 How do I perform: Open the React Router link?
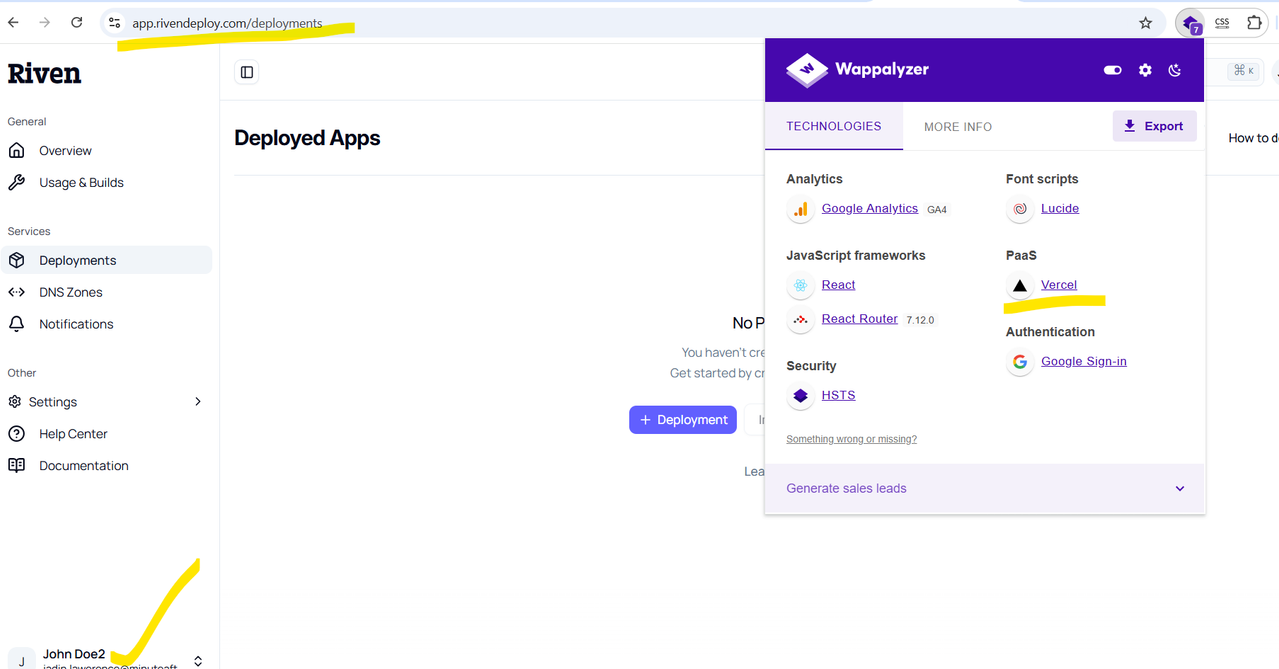(x=860, y=319)
